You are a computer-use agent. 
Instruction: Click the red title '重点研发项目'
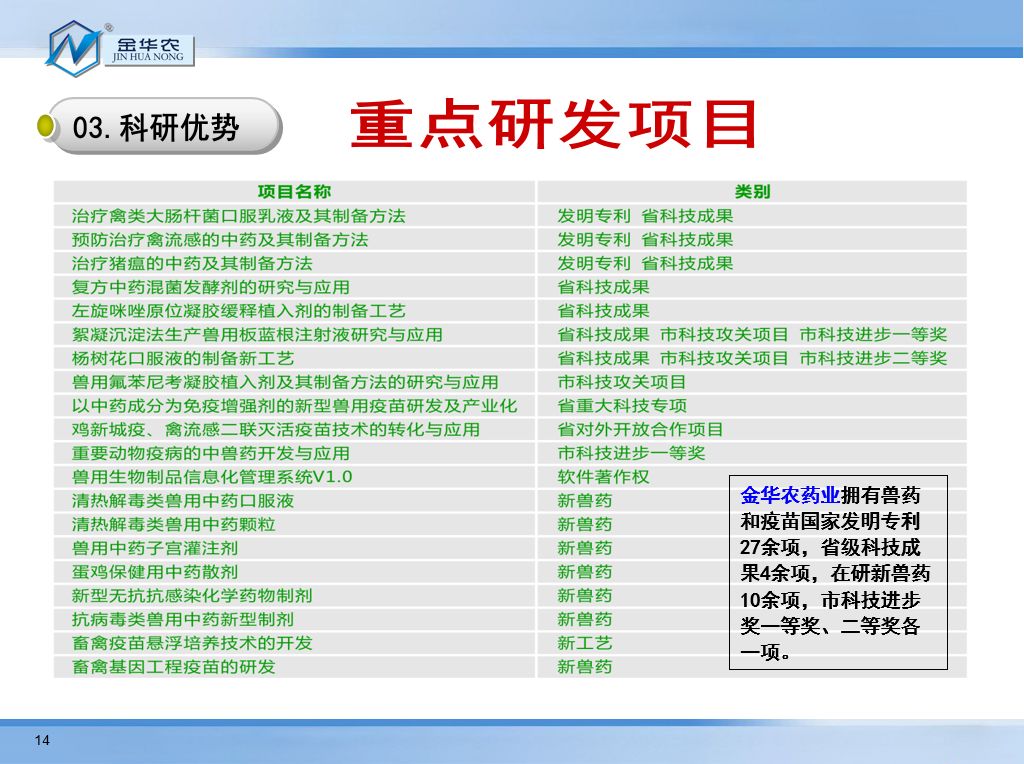(x=554, y=124)
